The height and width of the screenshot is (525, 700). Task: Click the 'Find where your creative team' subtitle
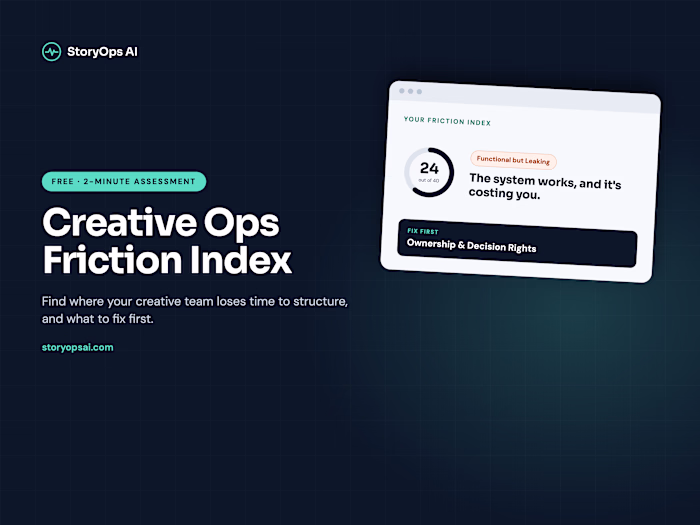(x=195, y=310)
